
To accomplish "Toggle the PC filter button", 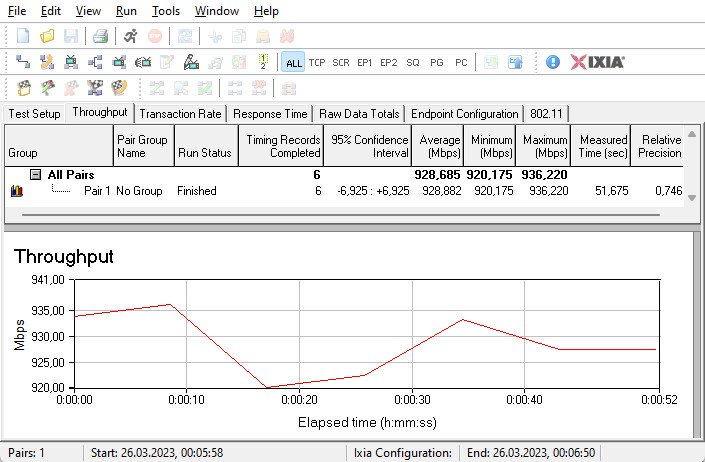I will (x=461, y=62).
